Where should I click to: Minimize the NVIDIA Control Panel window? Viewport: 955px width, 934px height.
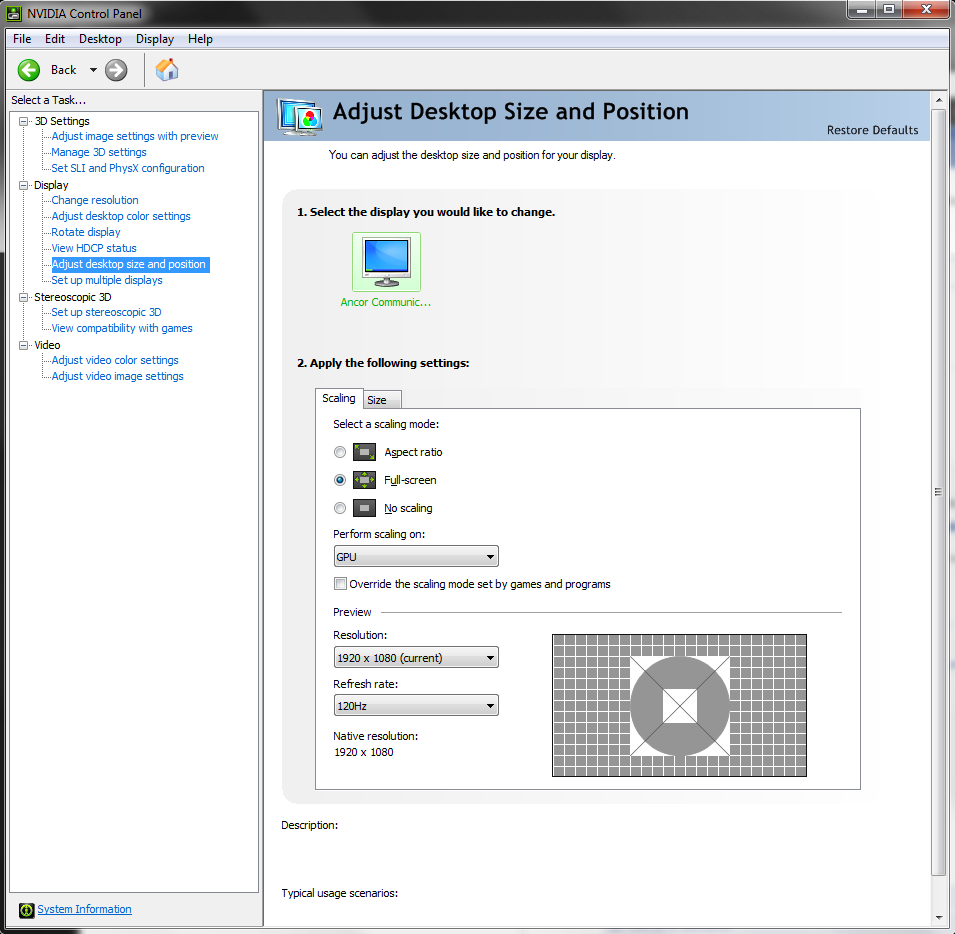pyautogui.click(x=862, y=10)
